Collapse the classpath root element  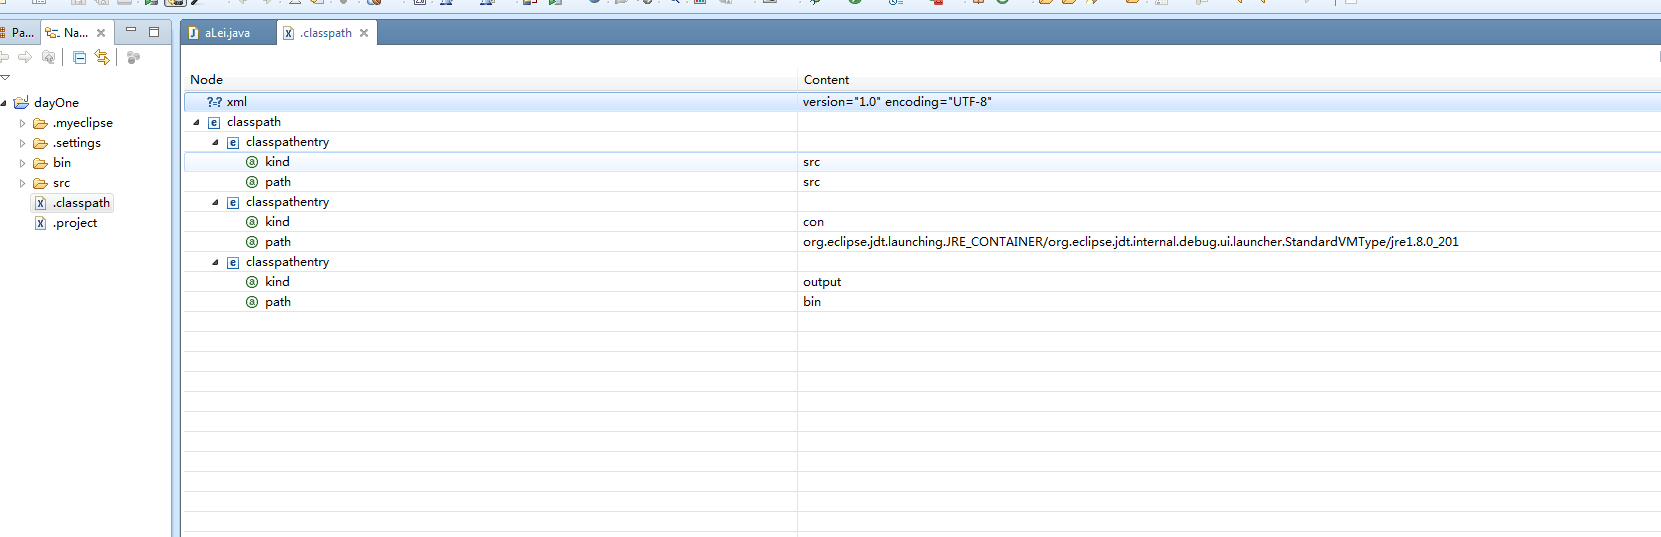(196, 122)
